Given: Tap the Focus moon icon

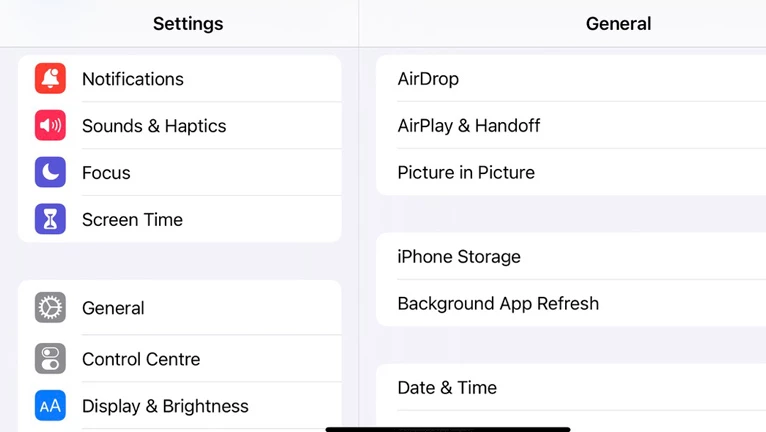Looking at the screenshot, I should pyautogui.click(x=50, y=172).
